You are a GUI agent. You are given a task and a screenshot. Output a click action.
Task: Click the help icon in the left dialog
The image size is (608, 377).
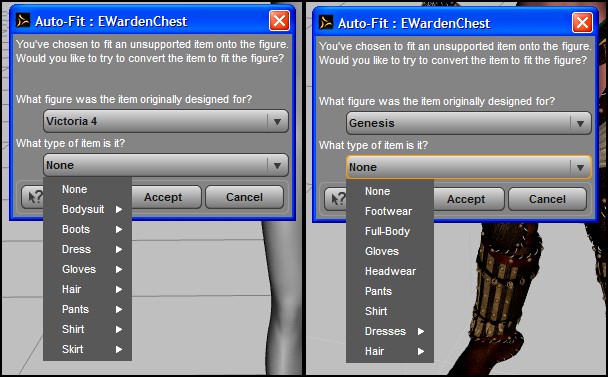(x=33, y=197)
